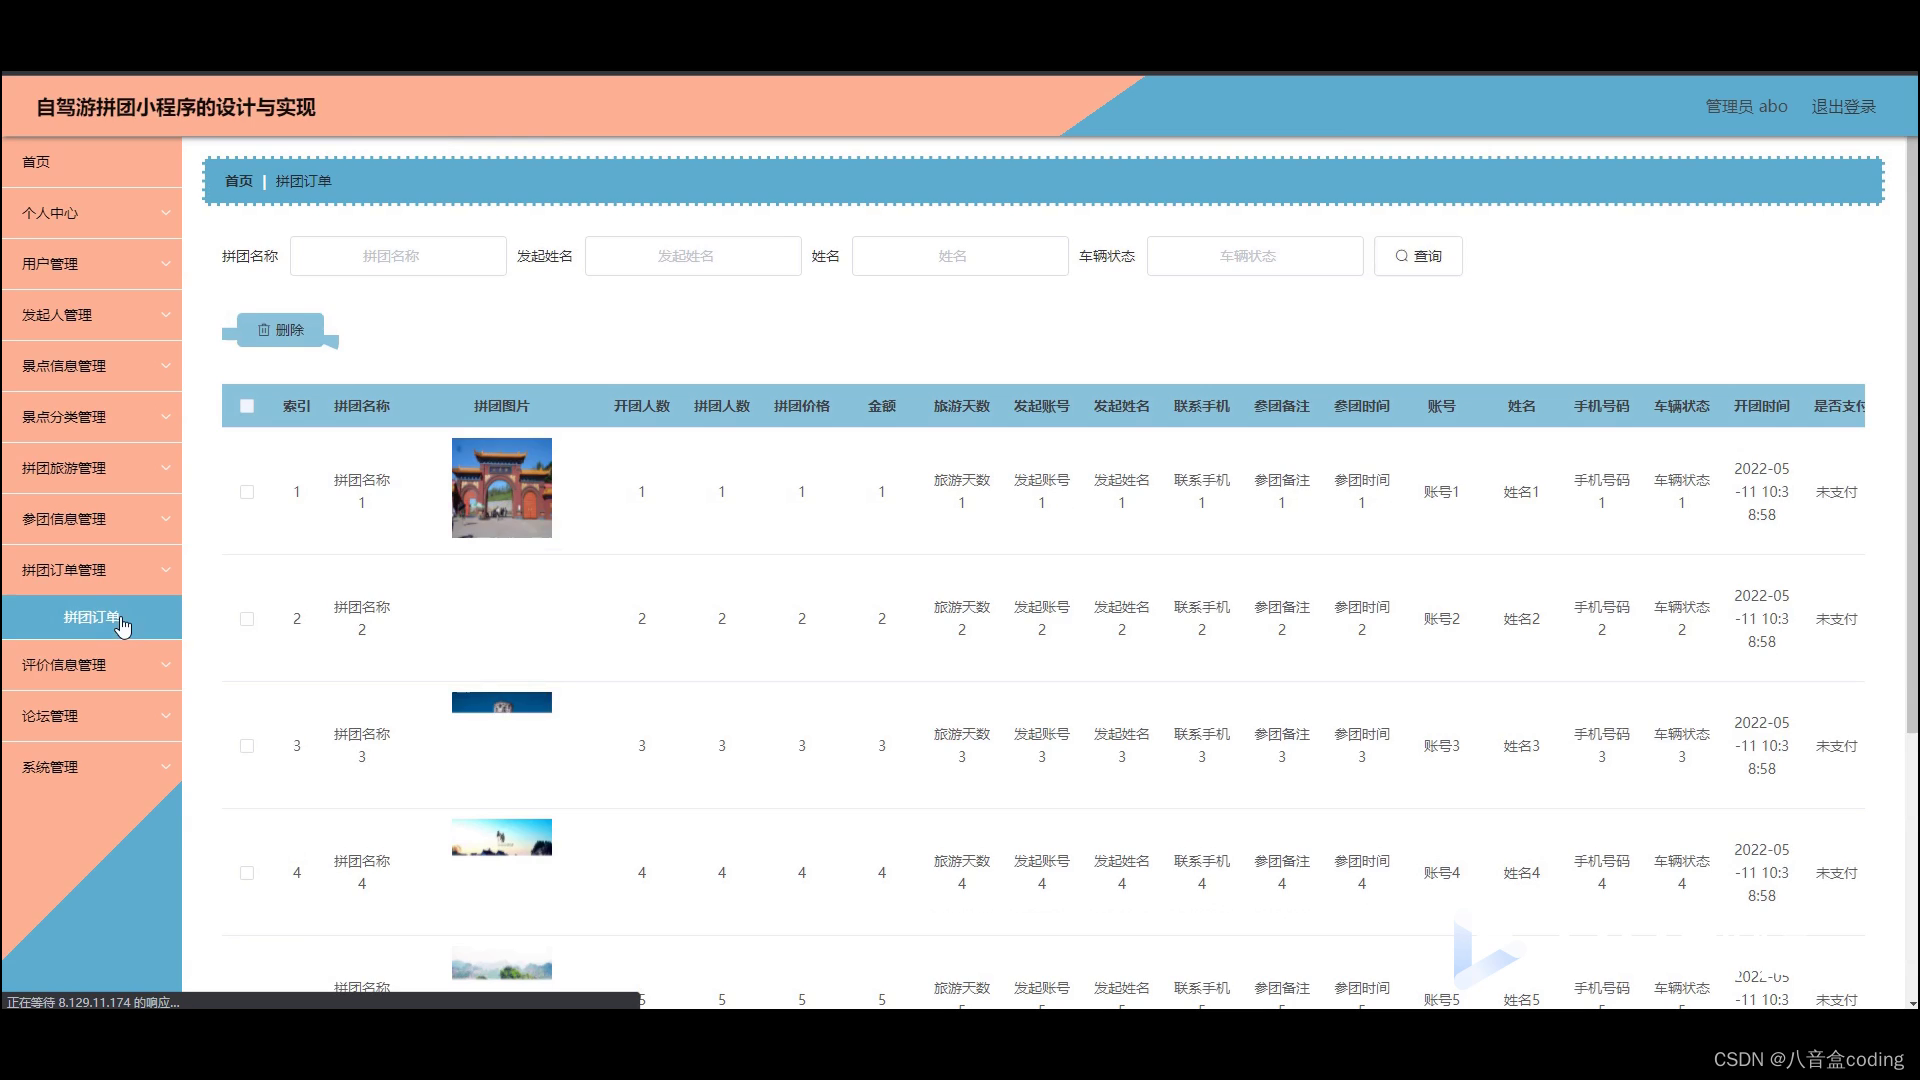Open the thumbnail image in row 拼团名称3
1920x1080 pixels.
click(502, 703)
